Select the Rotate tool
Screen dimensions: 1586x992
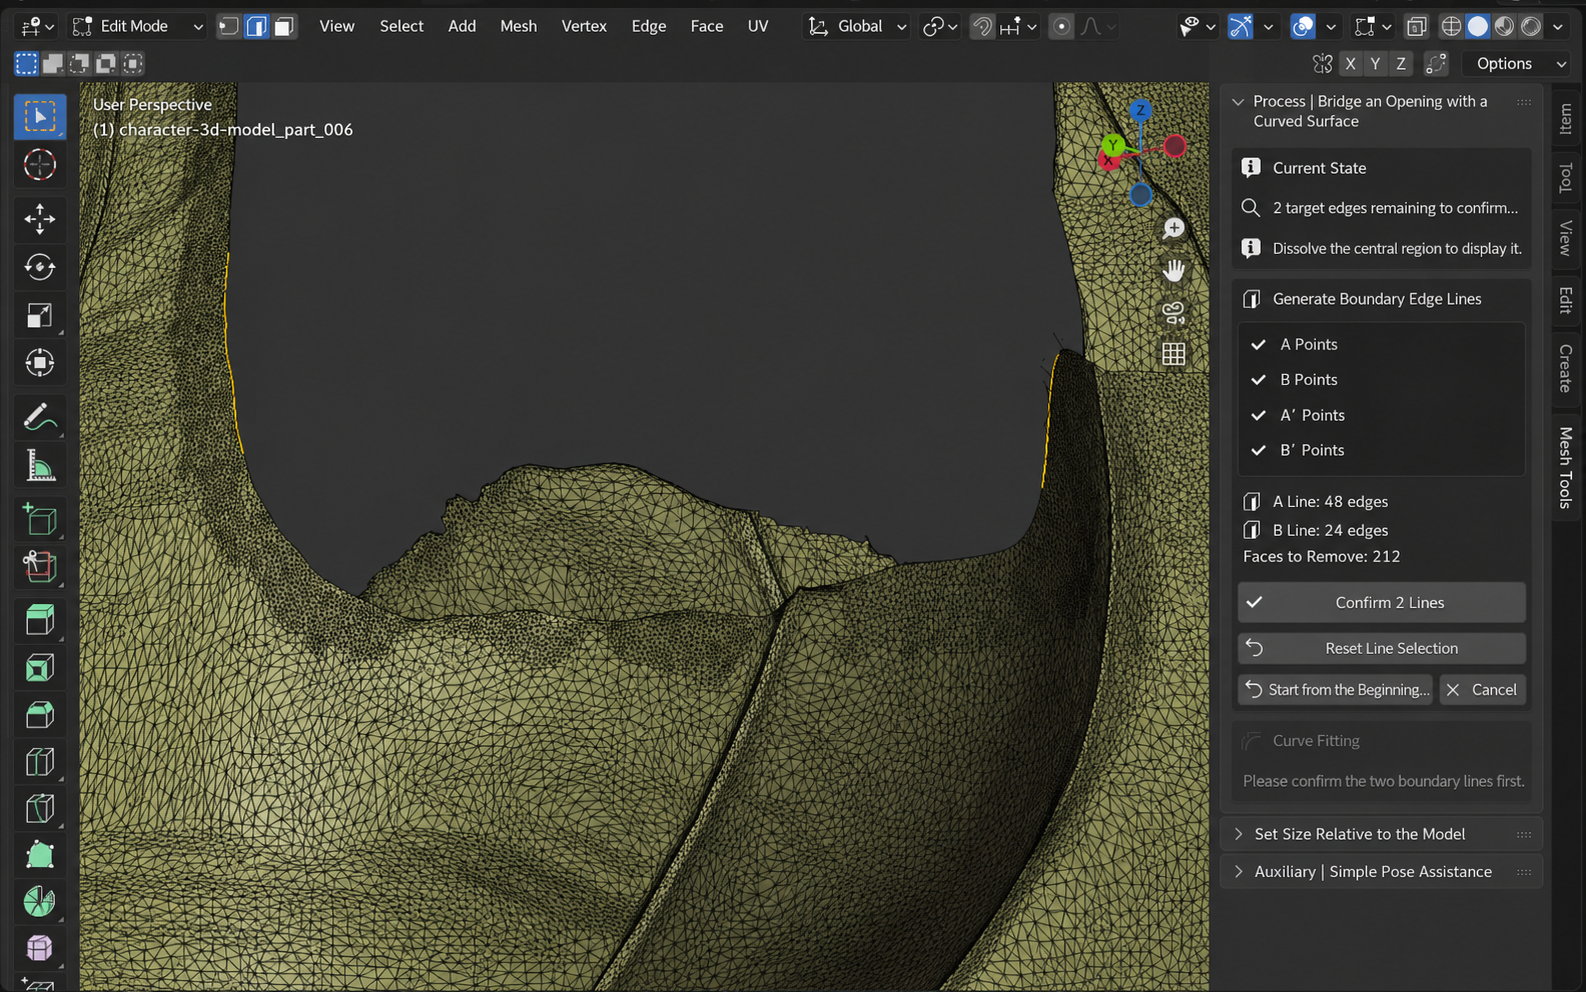pyautogui.click(x=40, y=267)
